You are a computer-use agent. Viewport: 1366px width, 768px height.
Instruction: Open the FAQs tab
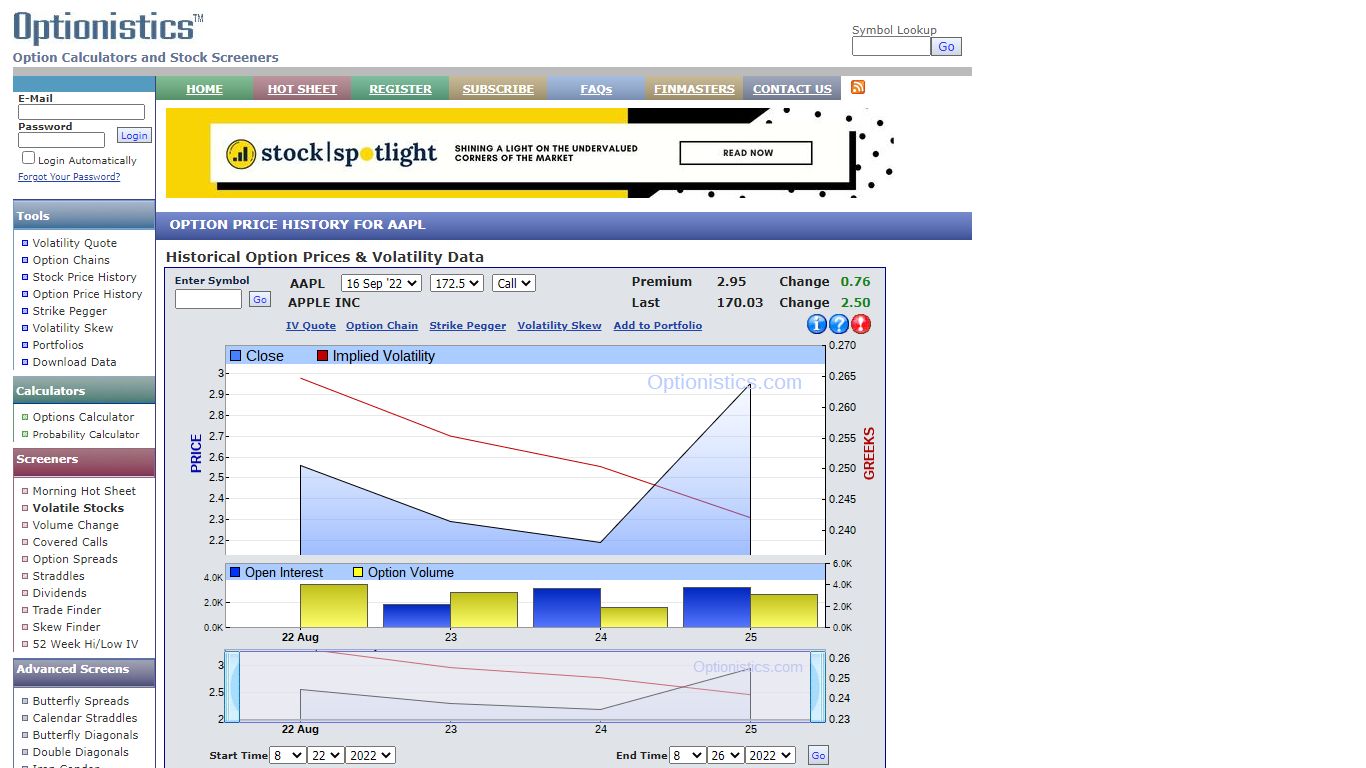[x=596, y=89]
